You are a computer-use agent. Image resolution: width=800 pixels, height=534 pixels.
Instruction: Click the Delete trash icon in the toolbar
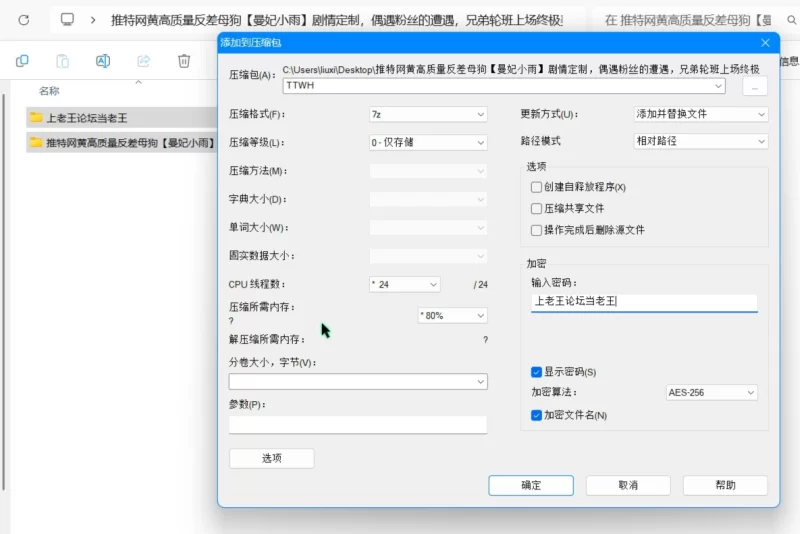tap(184, 62)
